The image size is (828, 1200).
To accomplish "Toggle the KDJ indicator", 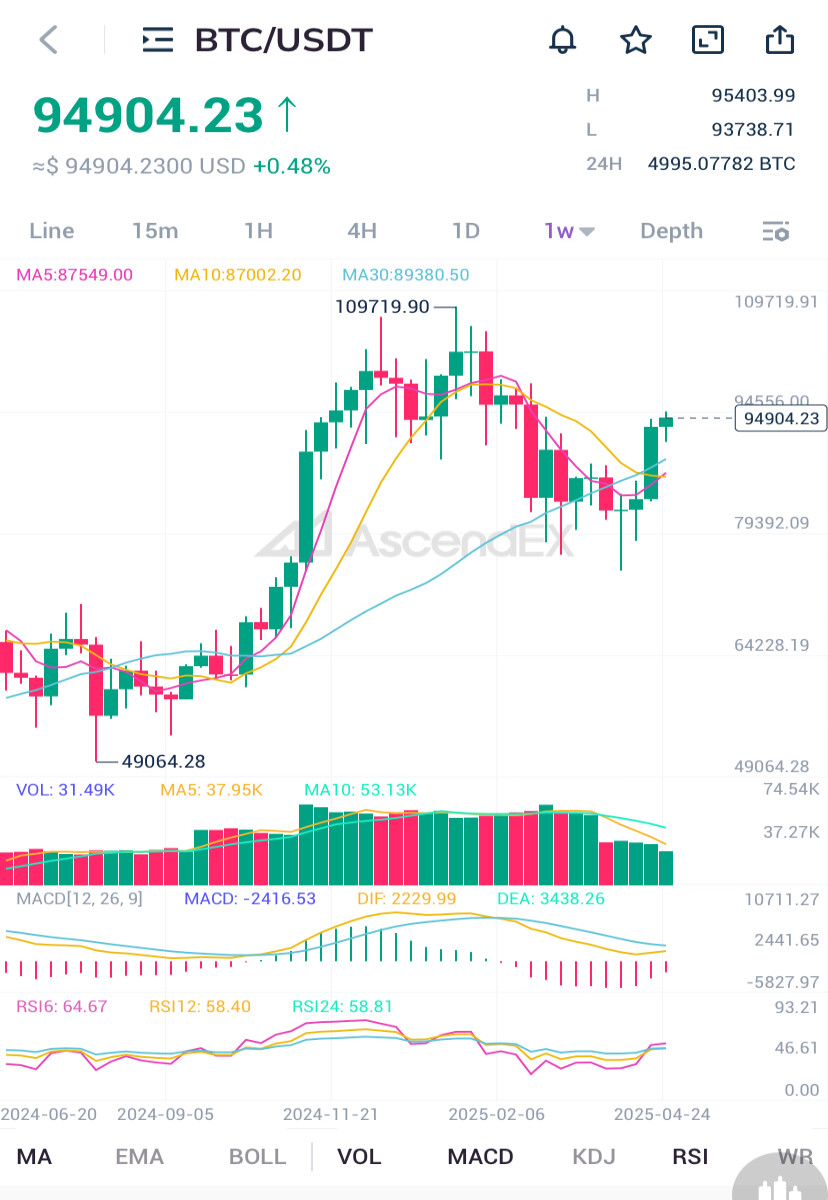I will click(594, 1157).
